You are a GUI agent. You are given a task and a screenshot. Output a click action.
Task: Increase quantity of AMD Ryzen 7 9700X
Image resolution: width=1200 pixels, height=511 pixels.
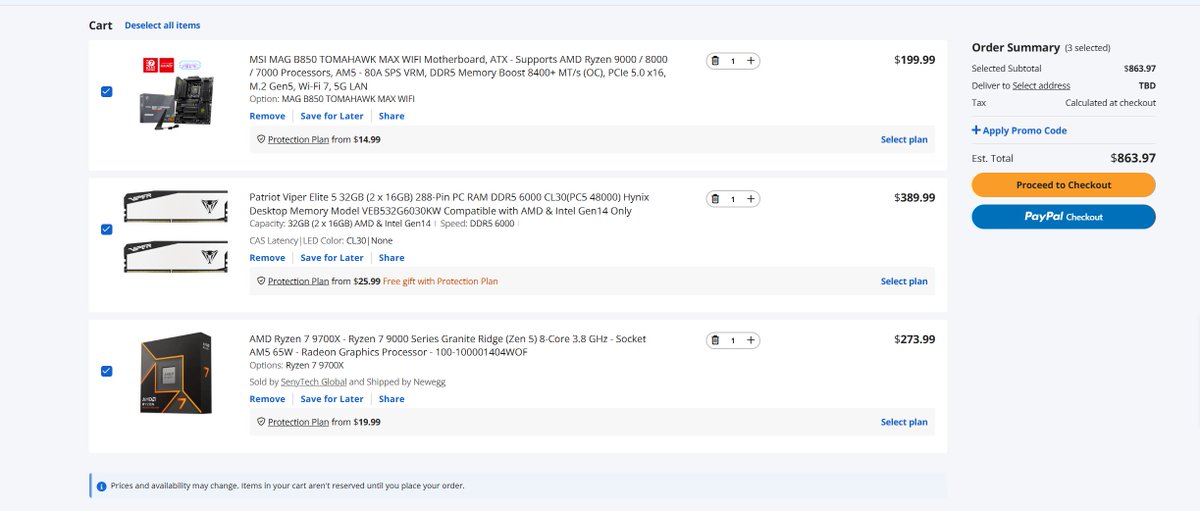[751, 340]
